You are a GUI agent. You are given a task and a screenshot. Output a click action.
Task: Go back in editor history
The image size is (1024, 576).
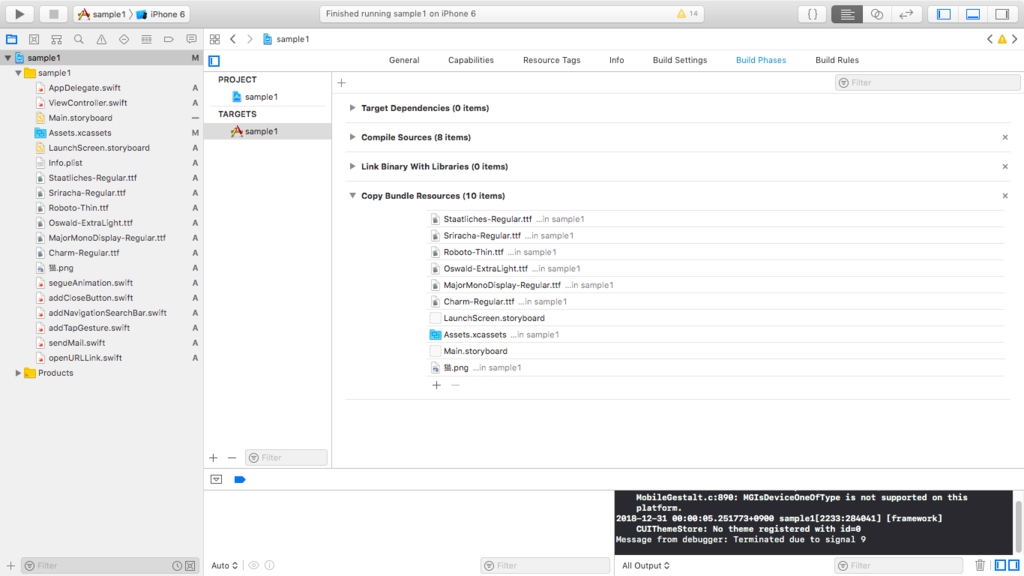tap(233, 39)
